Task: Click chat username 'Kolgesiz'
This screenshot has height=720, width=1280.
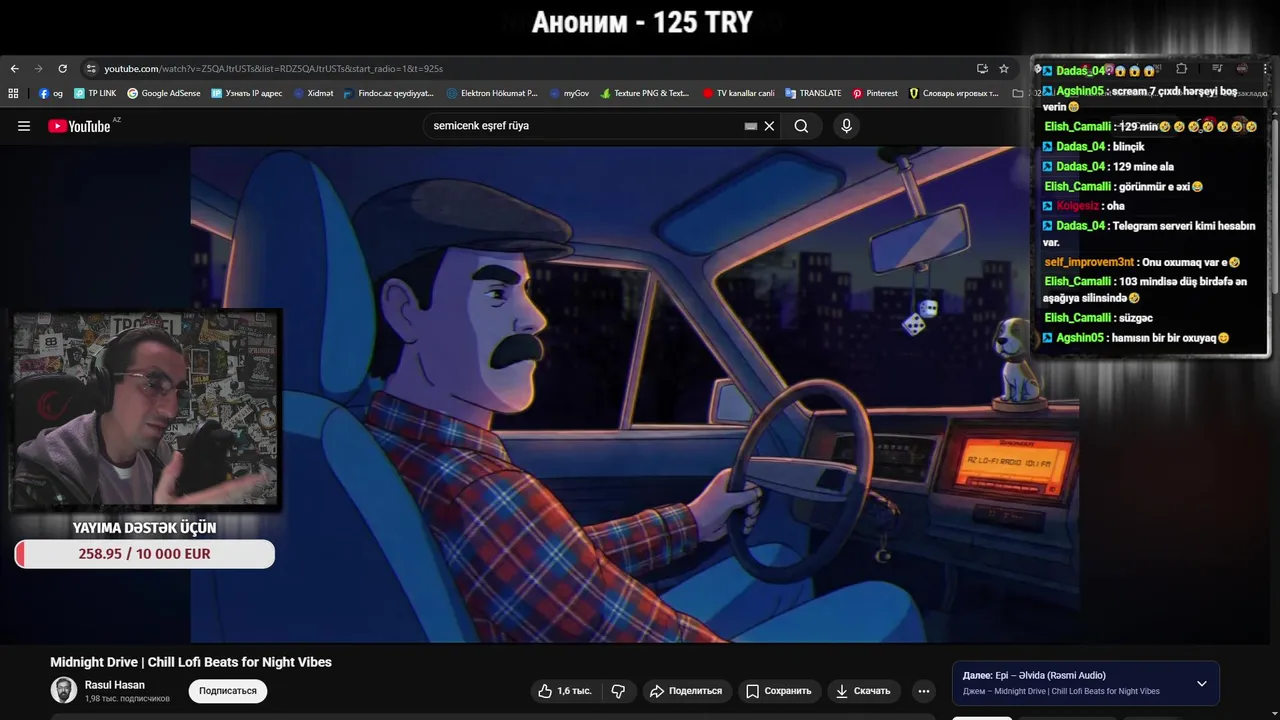Action: pos(1080,206)
